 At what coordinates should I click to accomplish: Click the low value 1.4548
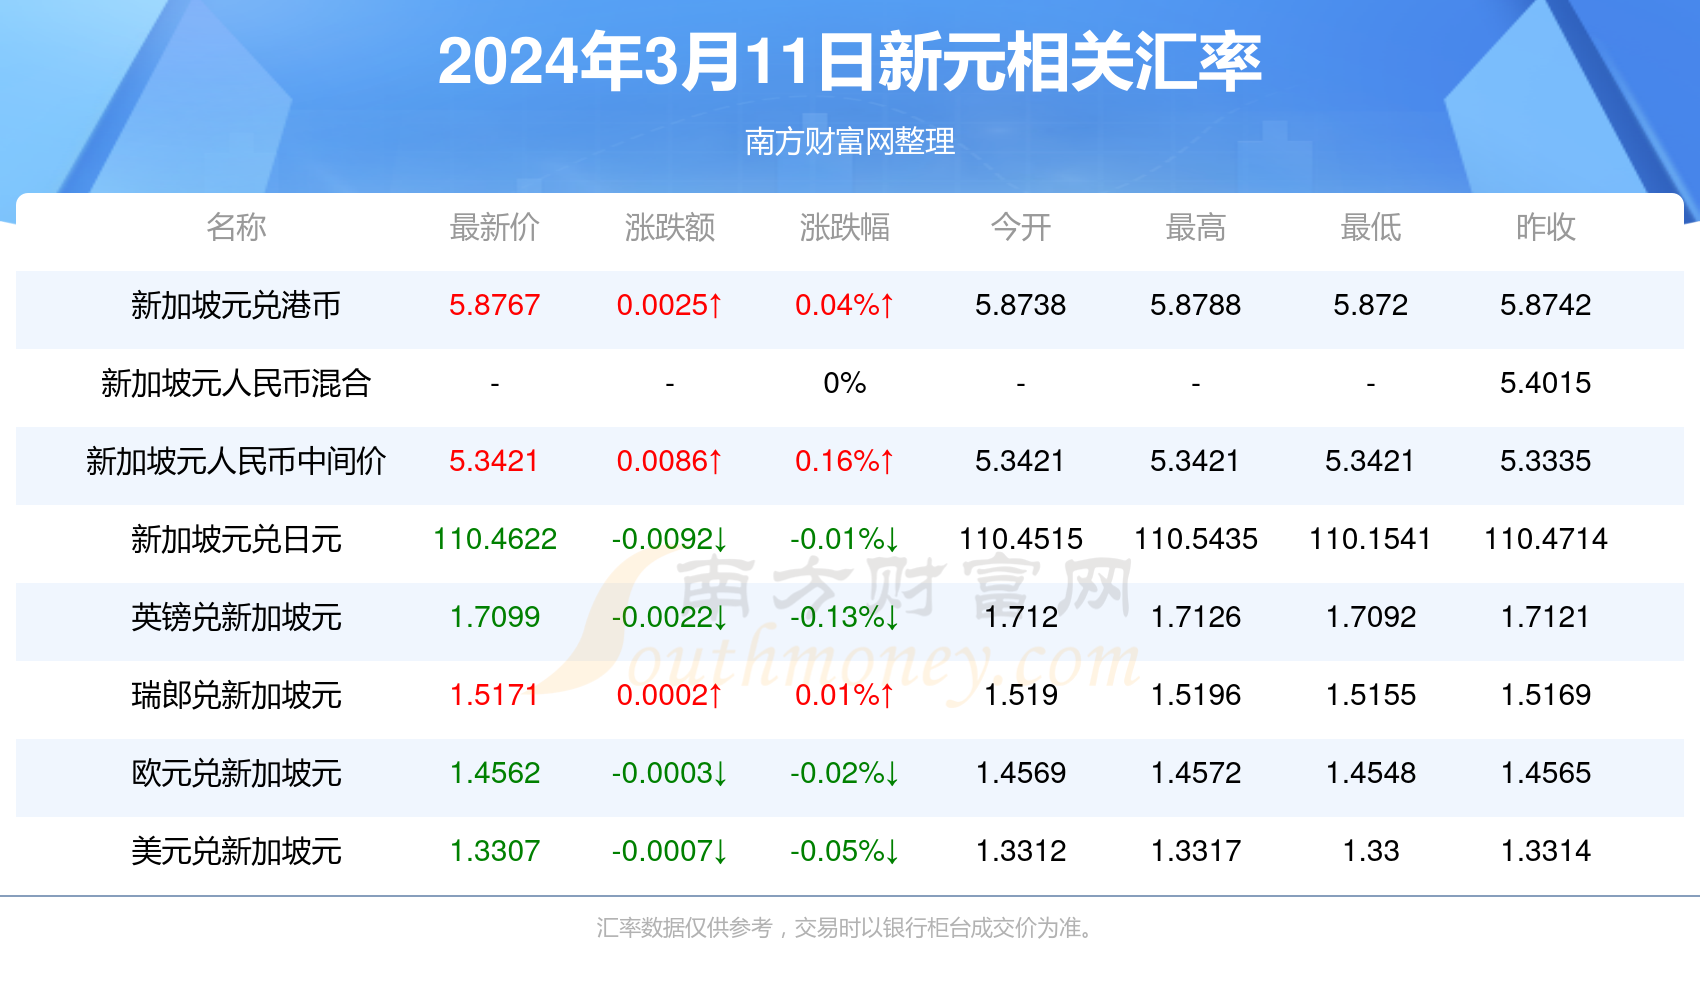(1371, 773)
